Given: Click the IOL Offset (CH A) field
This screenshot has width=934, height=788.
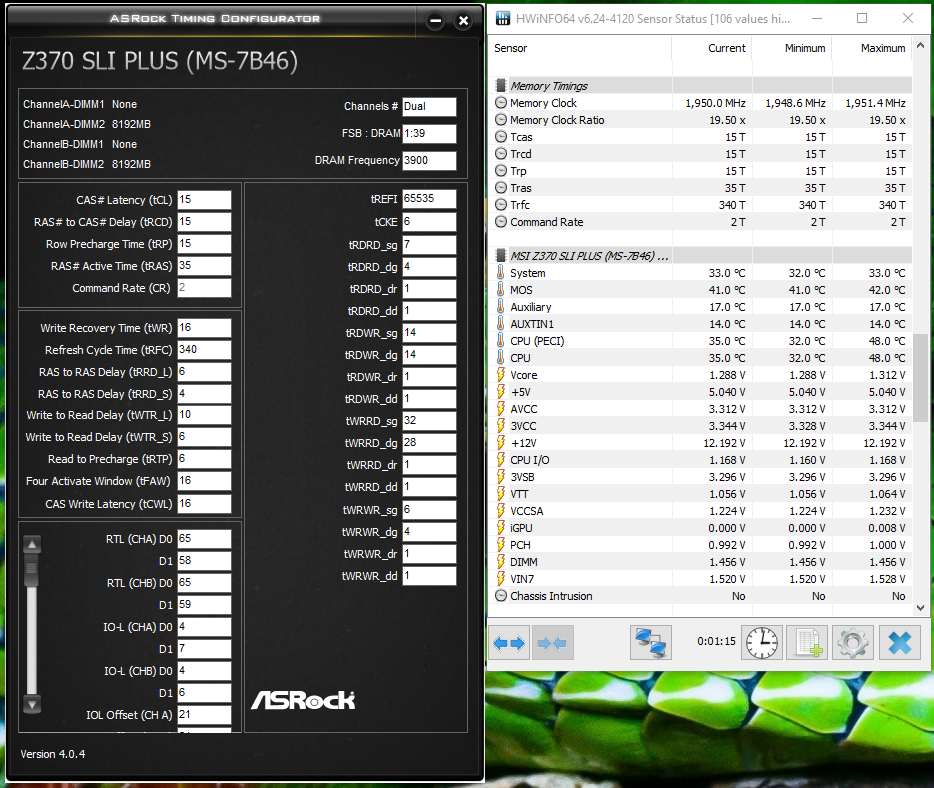Looking at the screenshot, I should click(x=204, y=715).
